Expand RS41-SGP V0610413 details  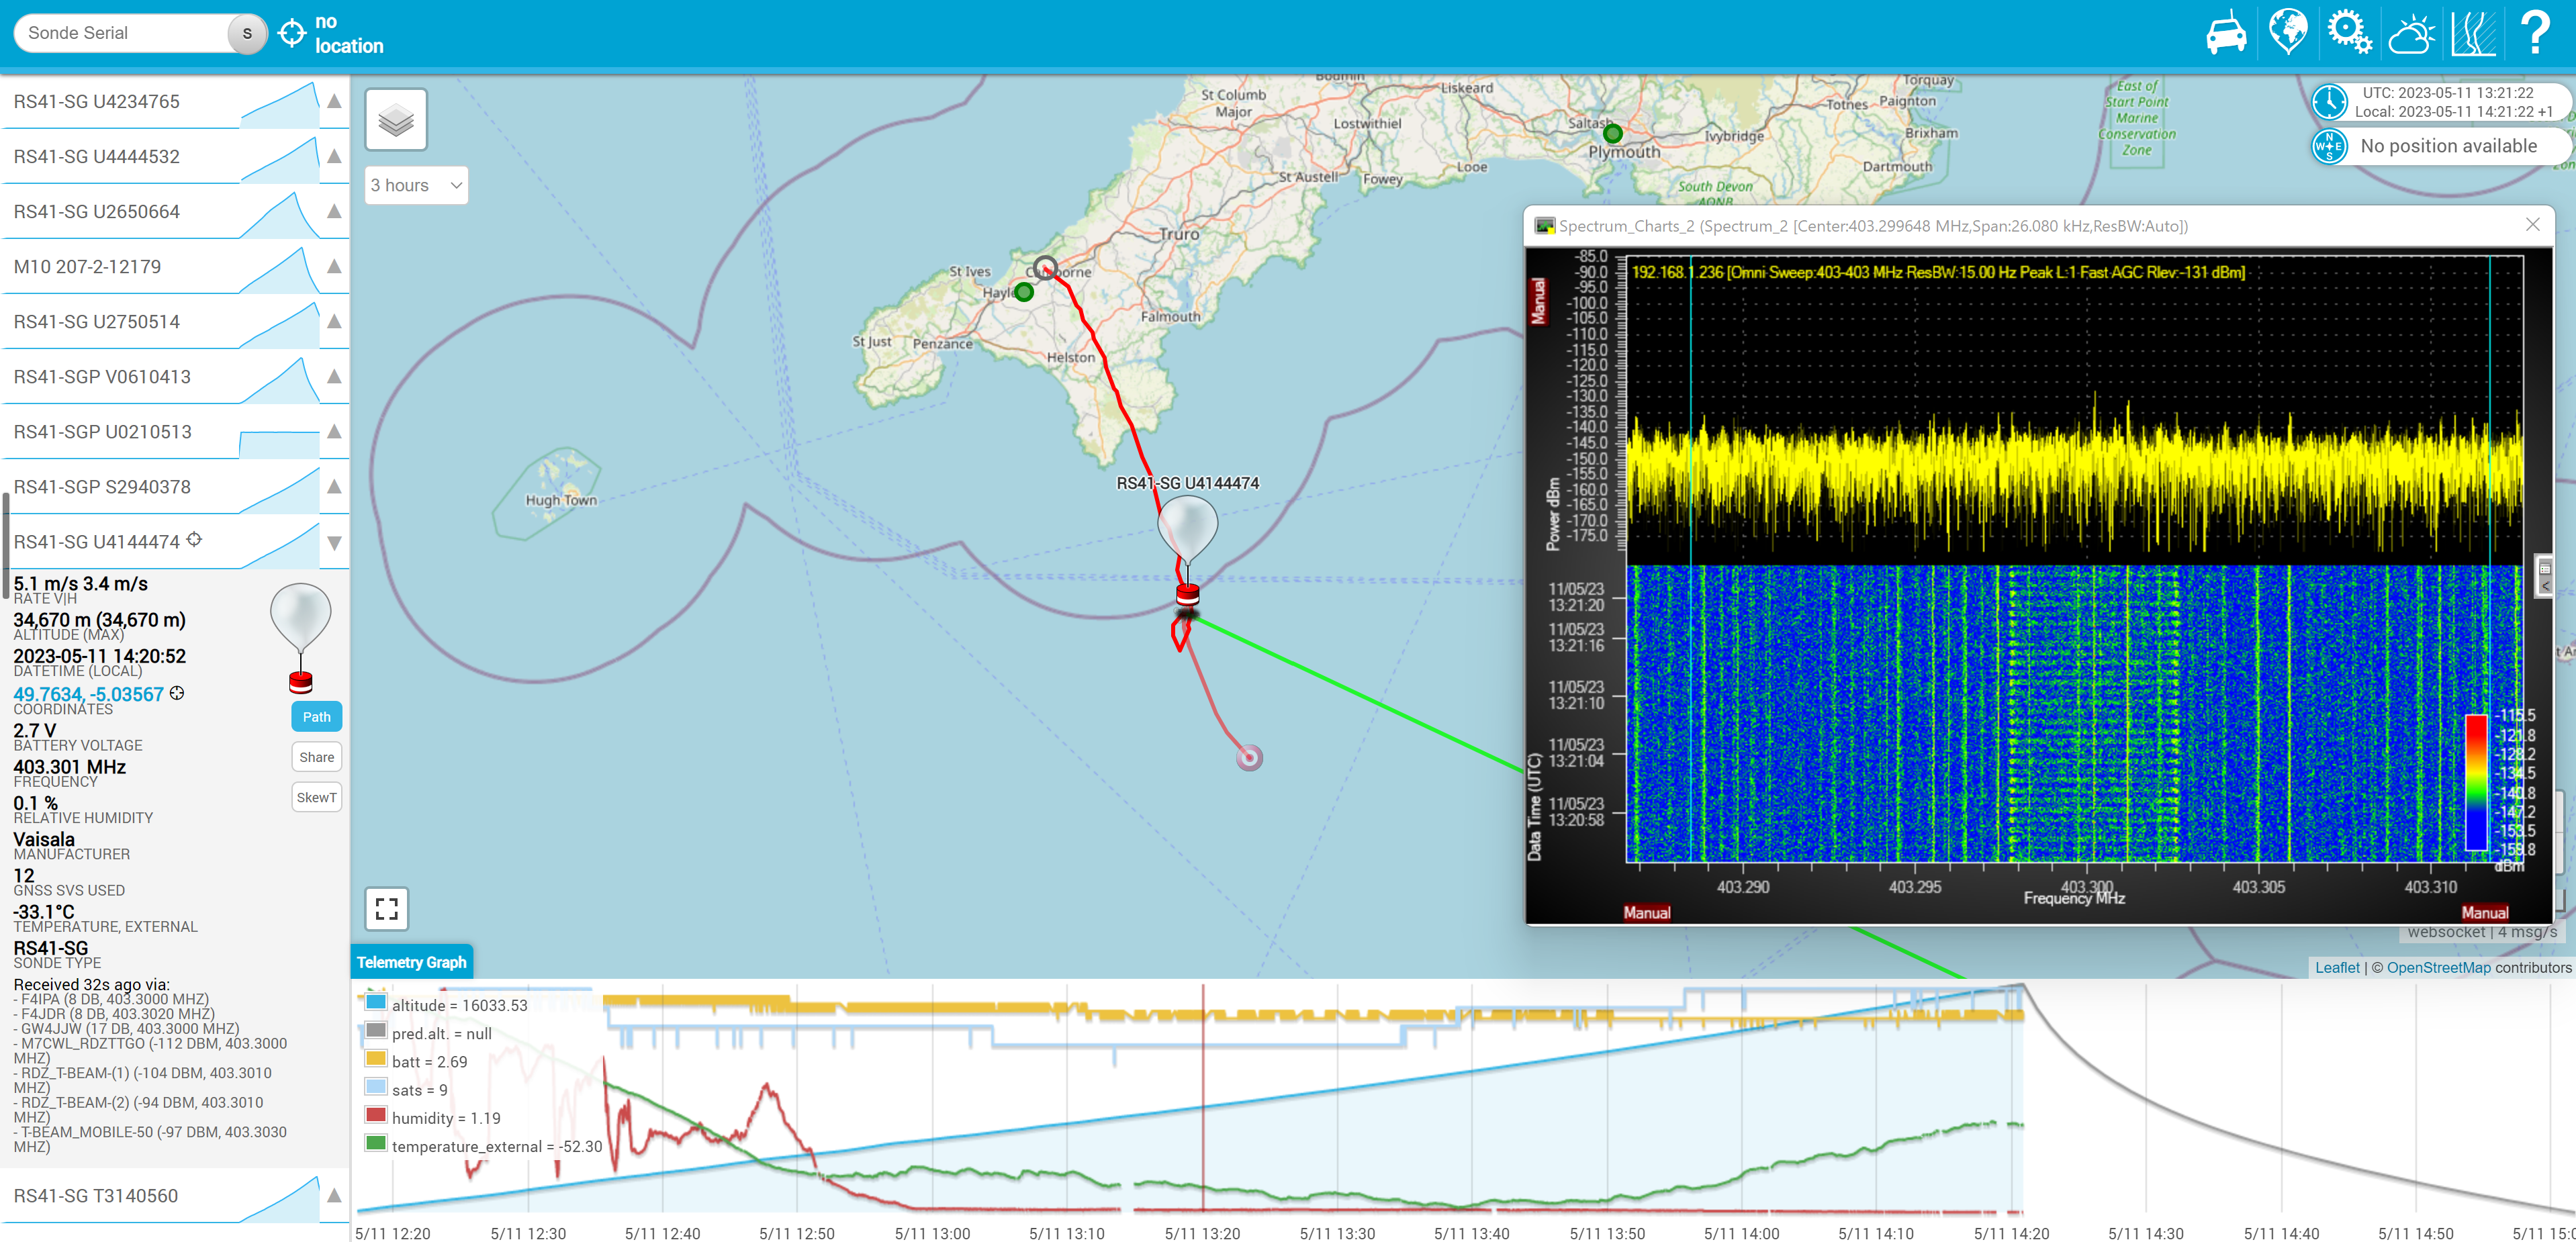(334, 376)
